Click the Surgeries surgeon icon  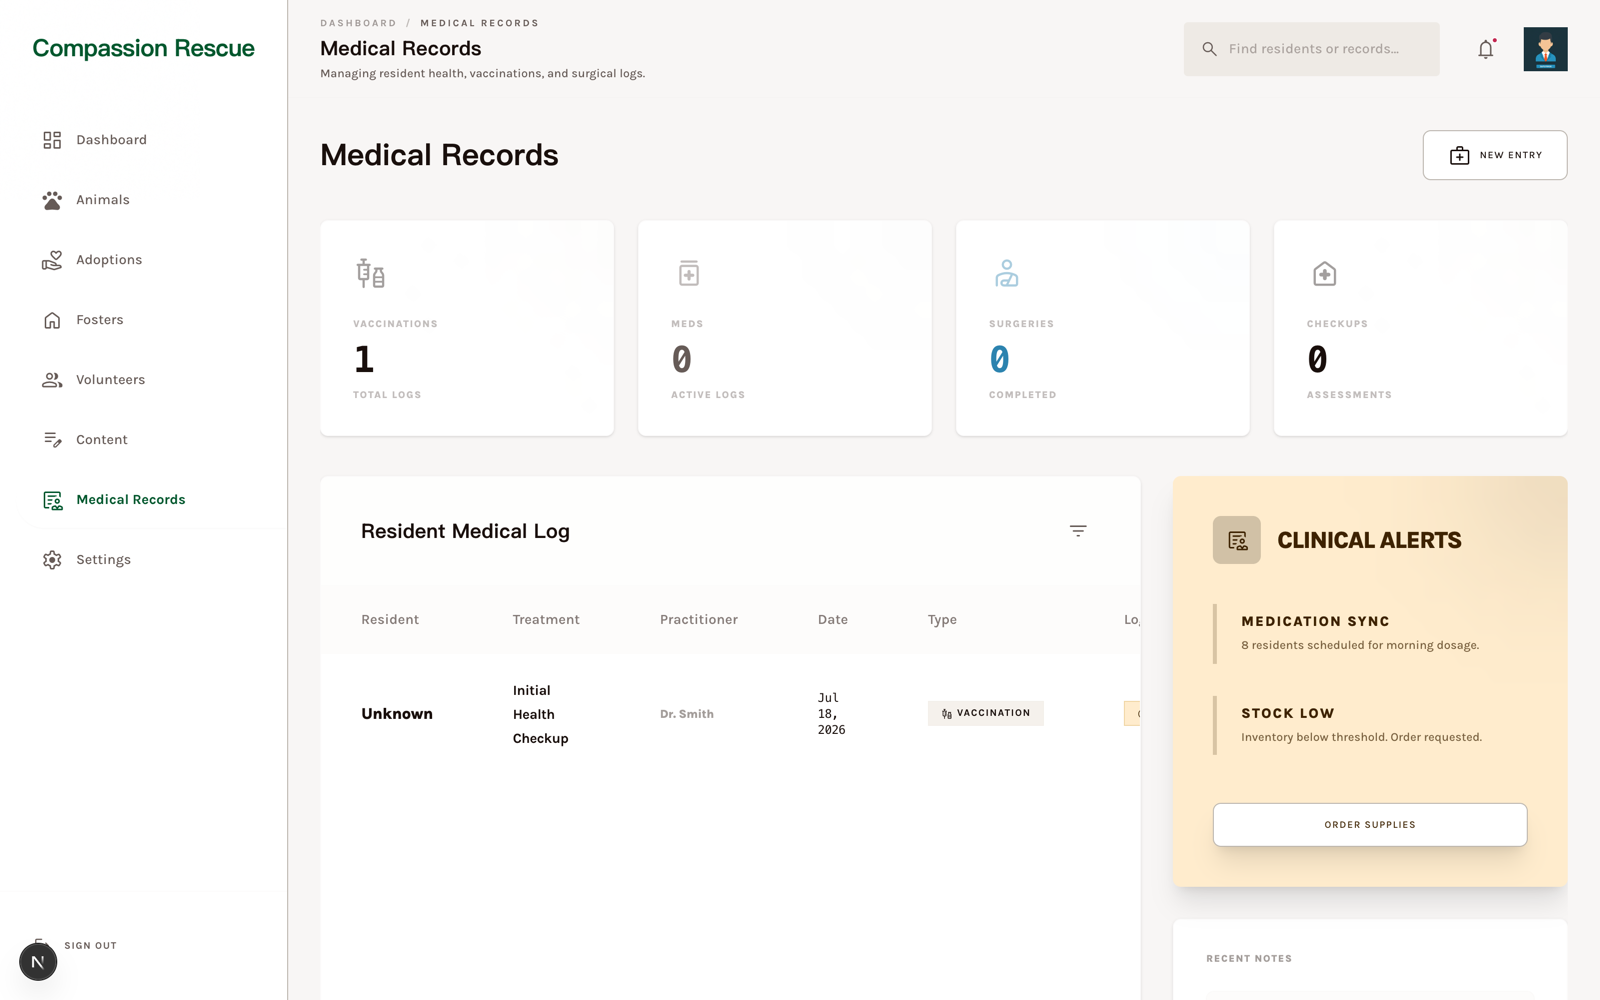pyautogui.click(x=1006, y=273)
